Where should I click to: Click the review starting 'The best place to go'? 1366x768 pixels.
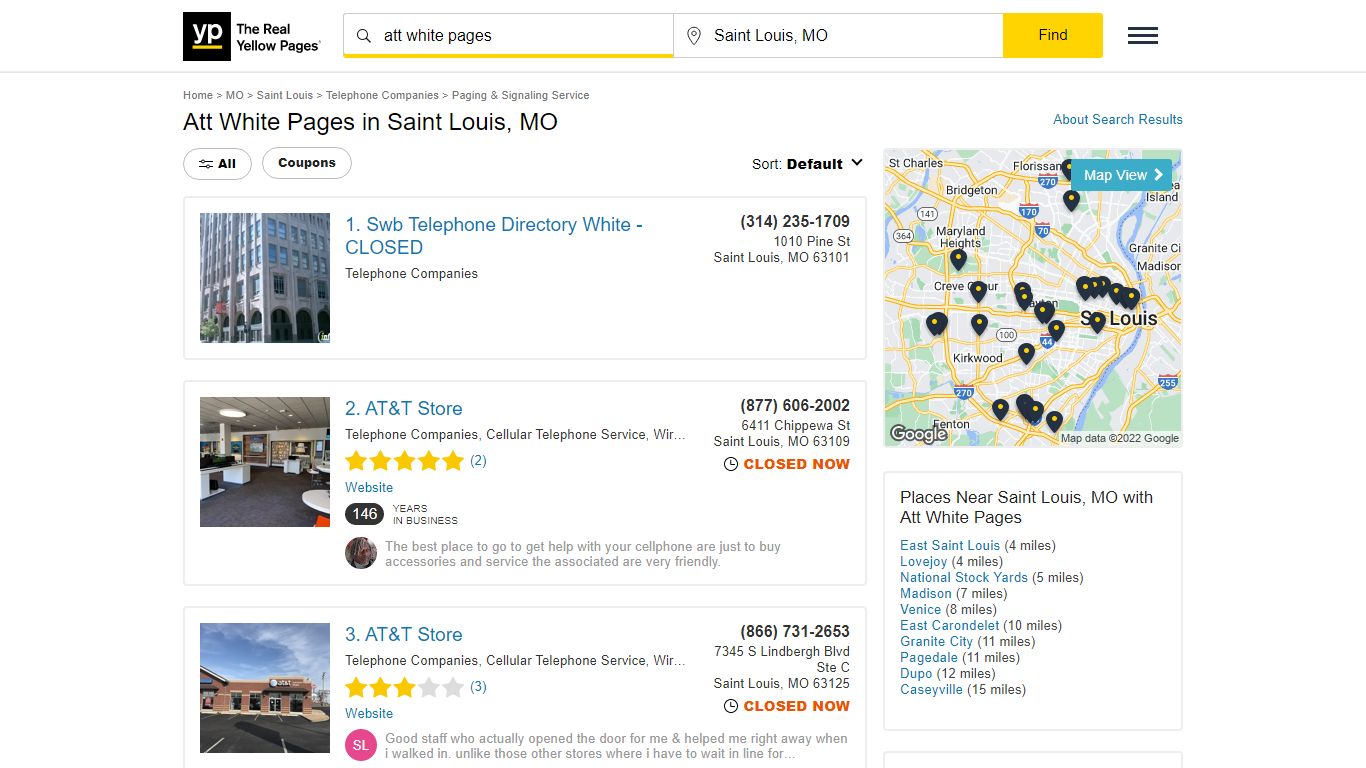pyautogui.click(x=583, y=554)
